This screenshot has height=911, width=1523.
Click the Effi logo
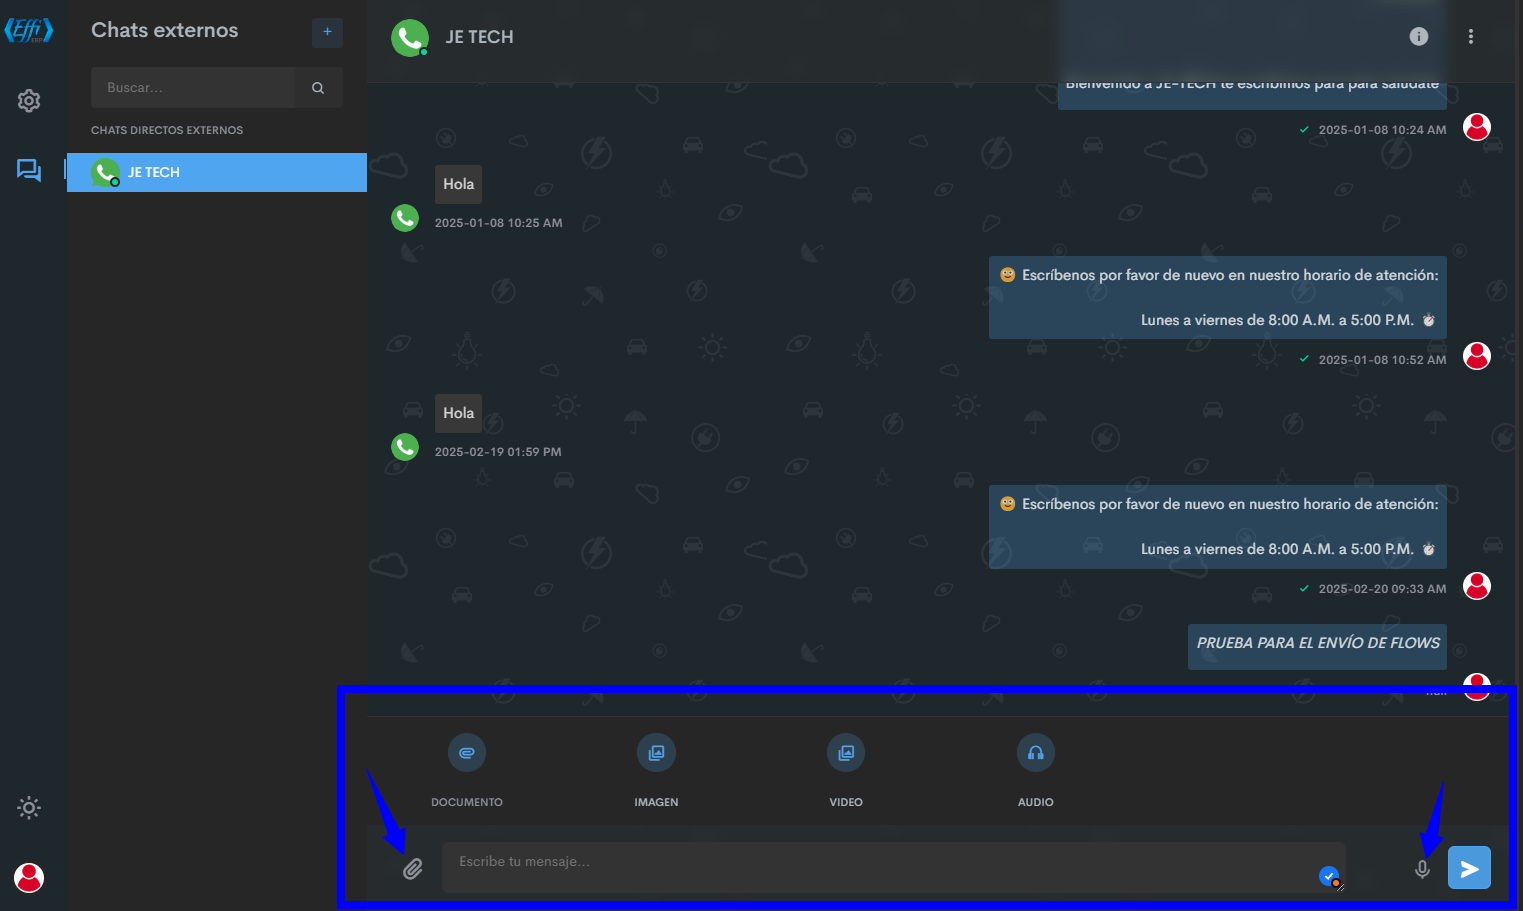tap(29, 31)
